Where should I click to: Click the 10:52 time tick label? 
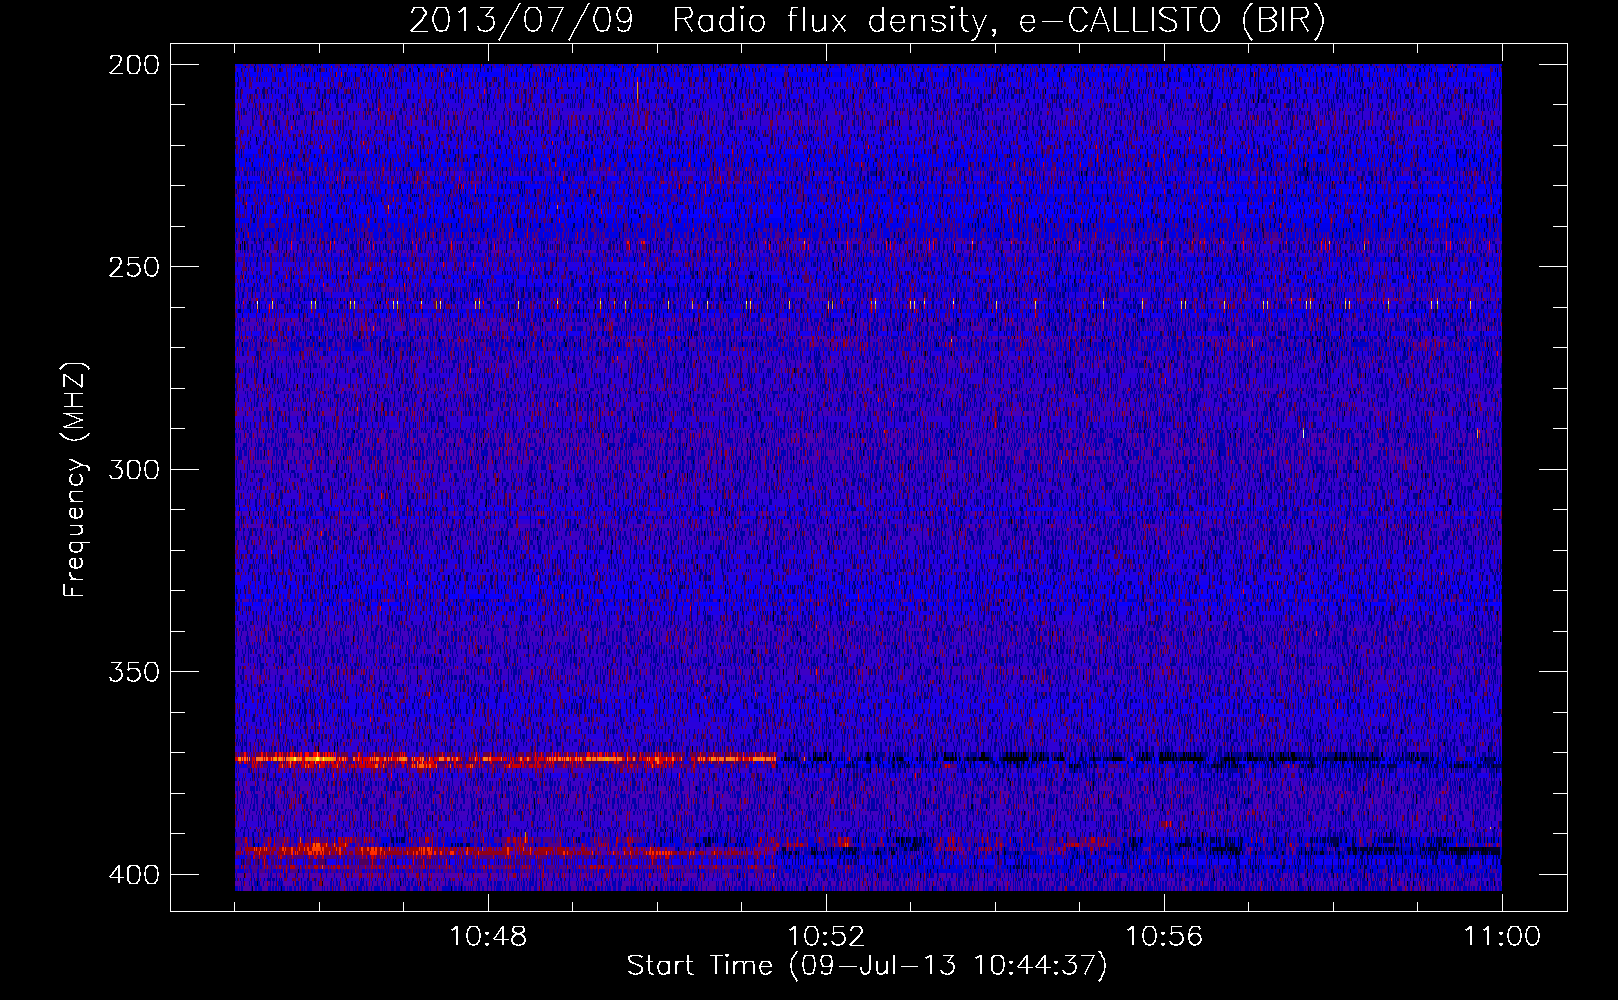coord(826,937)
